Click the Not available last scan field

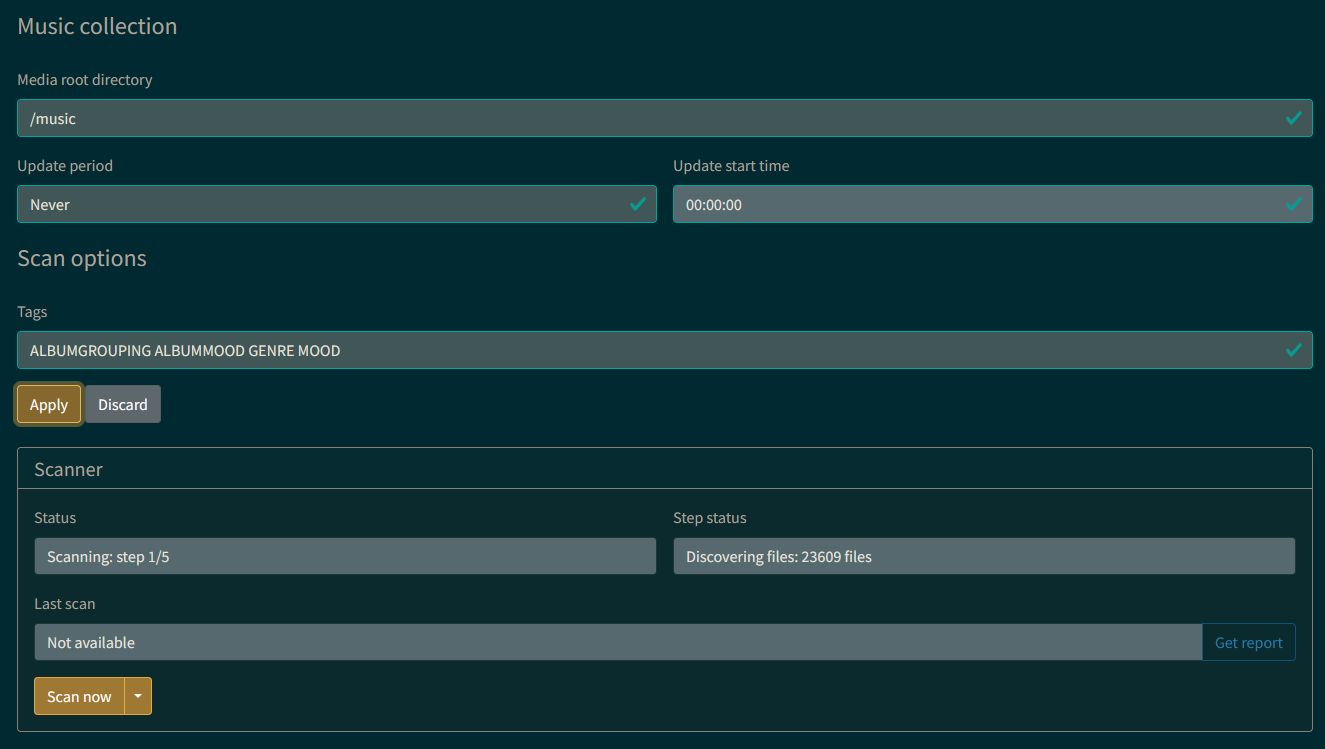pos(617,643)
